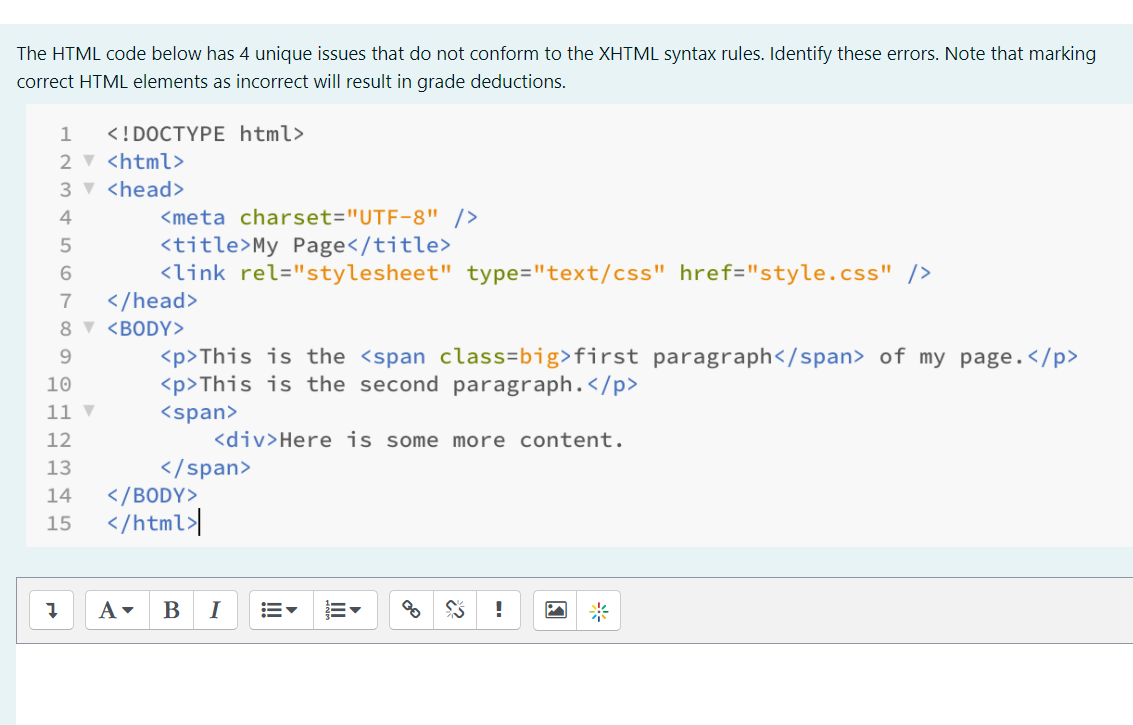Click the opening <span> tag on line 11
The width and height of the screenshot is (1133, 725).
click(x=199, y=413)
